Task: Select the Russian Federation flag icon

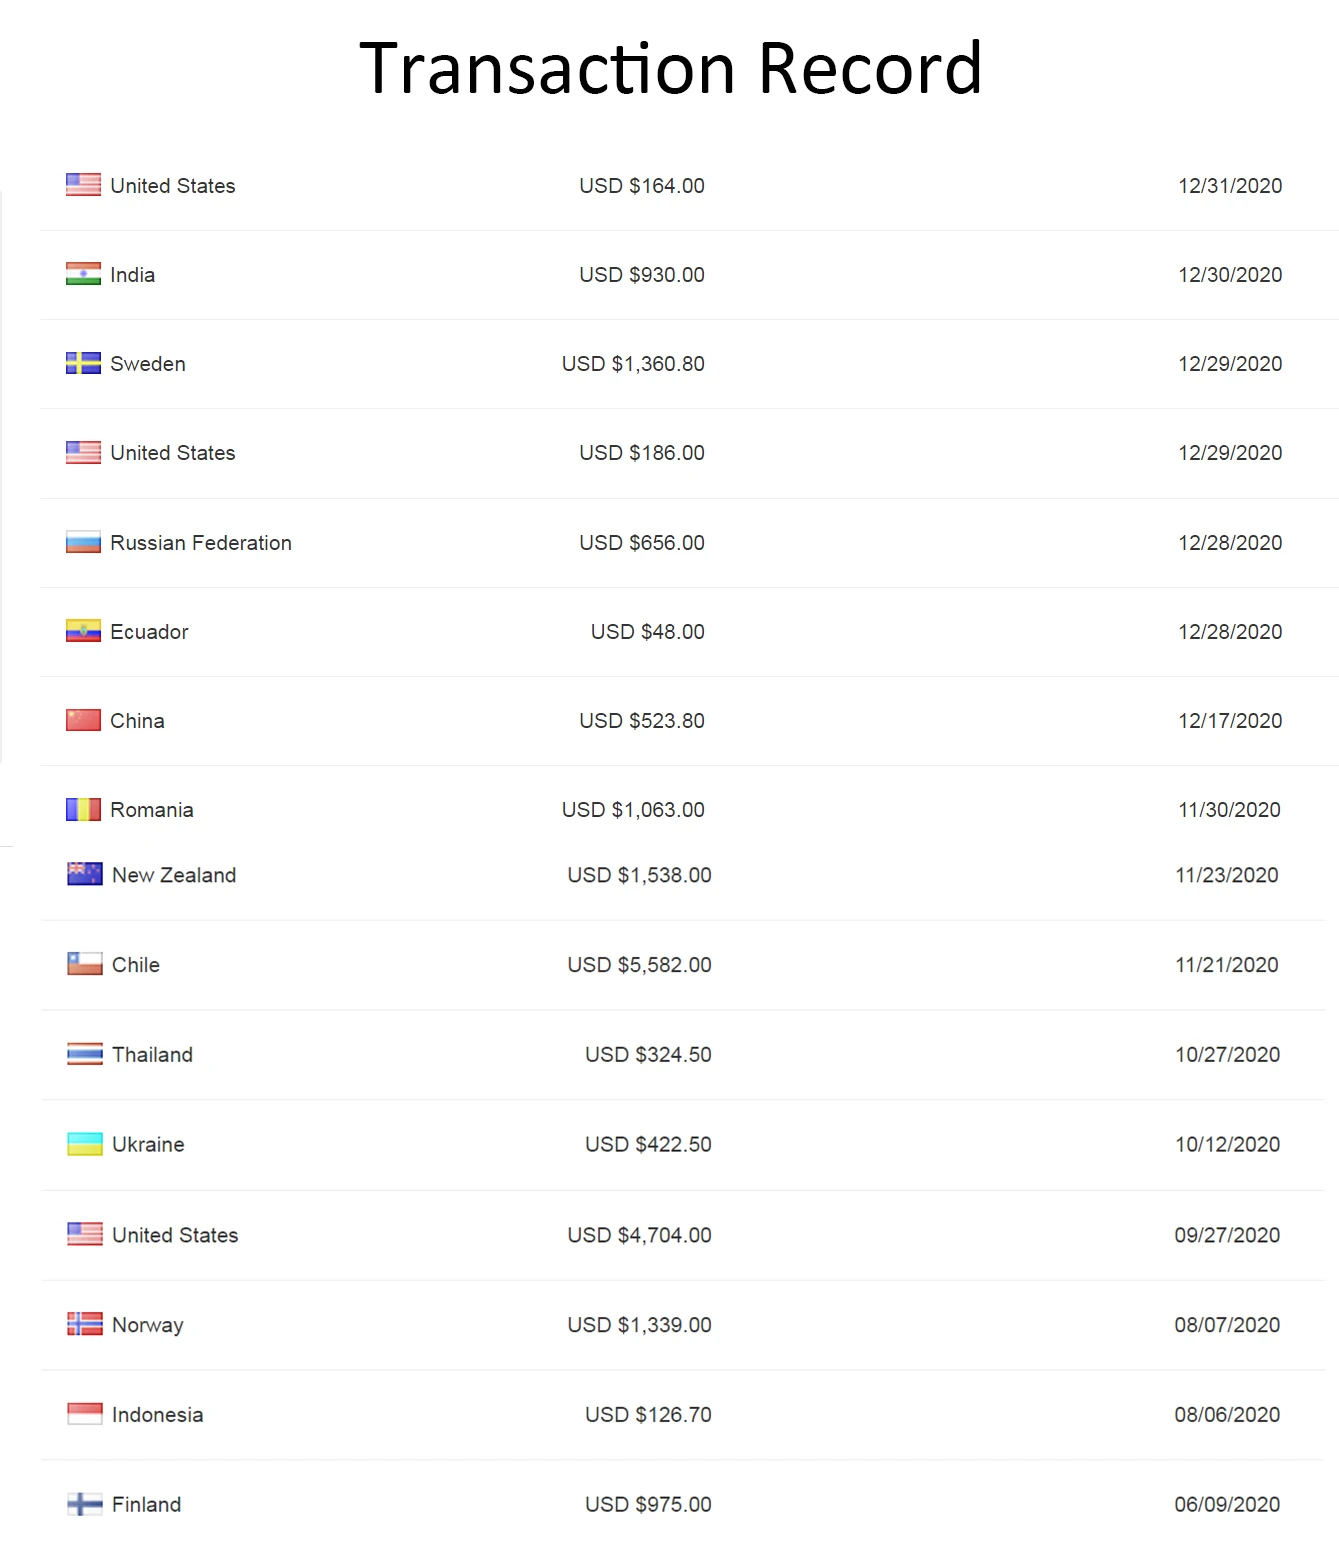Action: (83, 542)
